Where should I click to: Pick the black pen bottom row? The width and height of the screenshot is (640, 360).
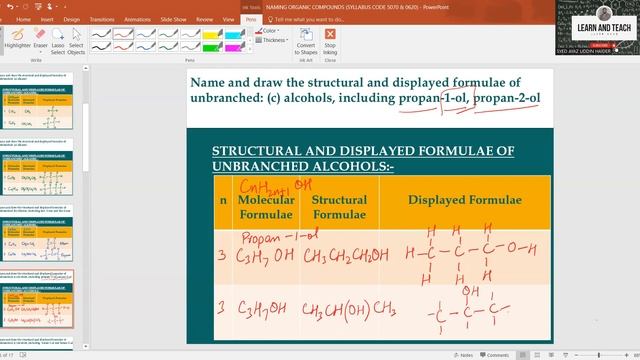[x=101, y=47]
